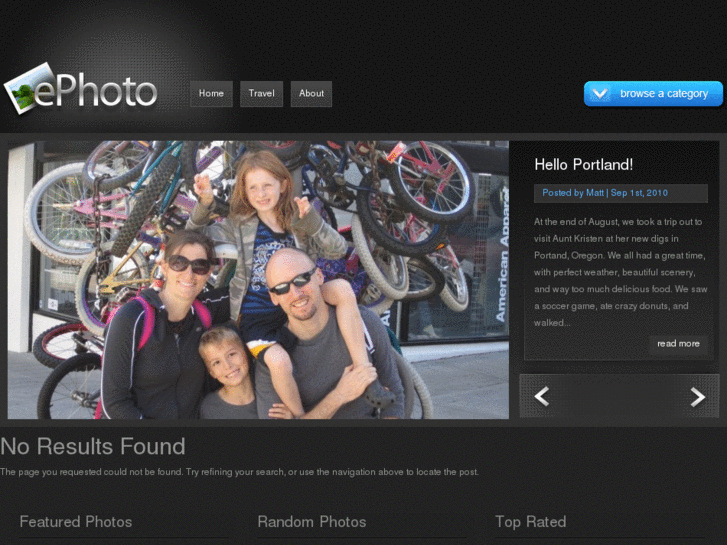Click the No Results Found heading
This screenshot has height=545, width=727.
[93, 447]
